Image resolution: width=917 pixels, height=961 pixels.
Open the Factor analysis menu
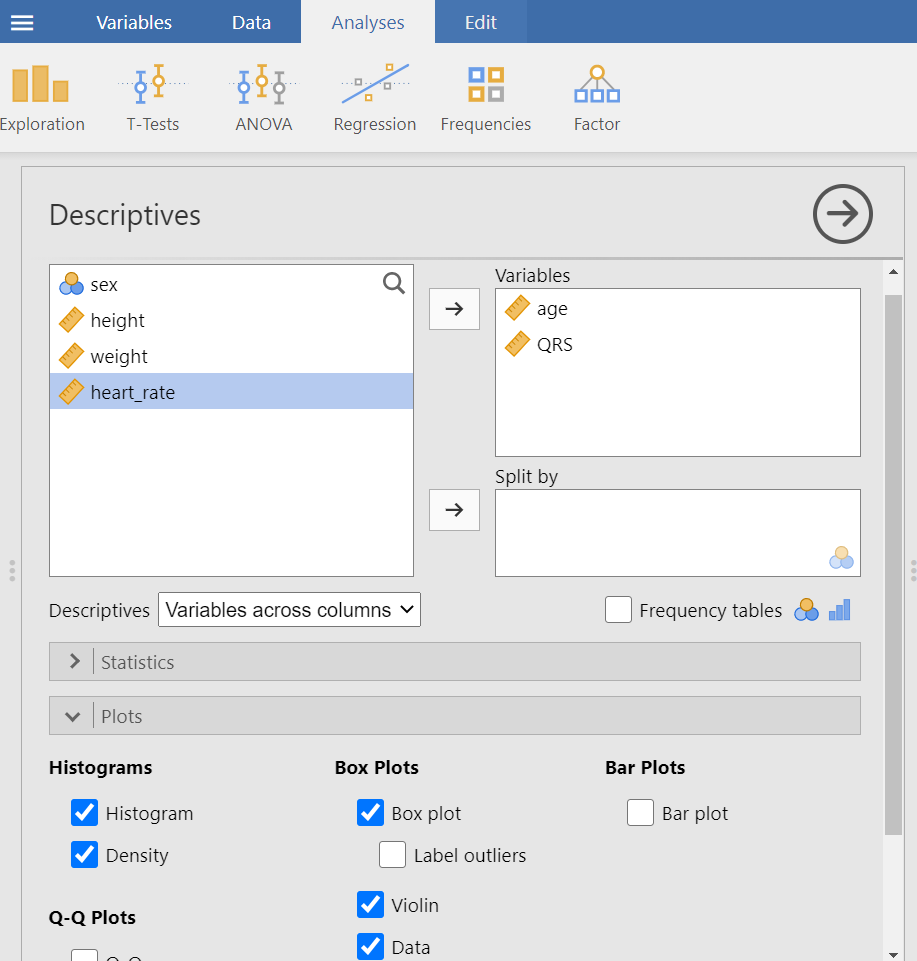(x=597, y=98)
